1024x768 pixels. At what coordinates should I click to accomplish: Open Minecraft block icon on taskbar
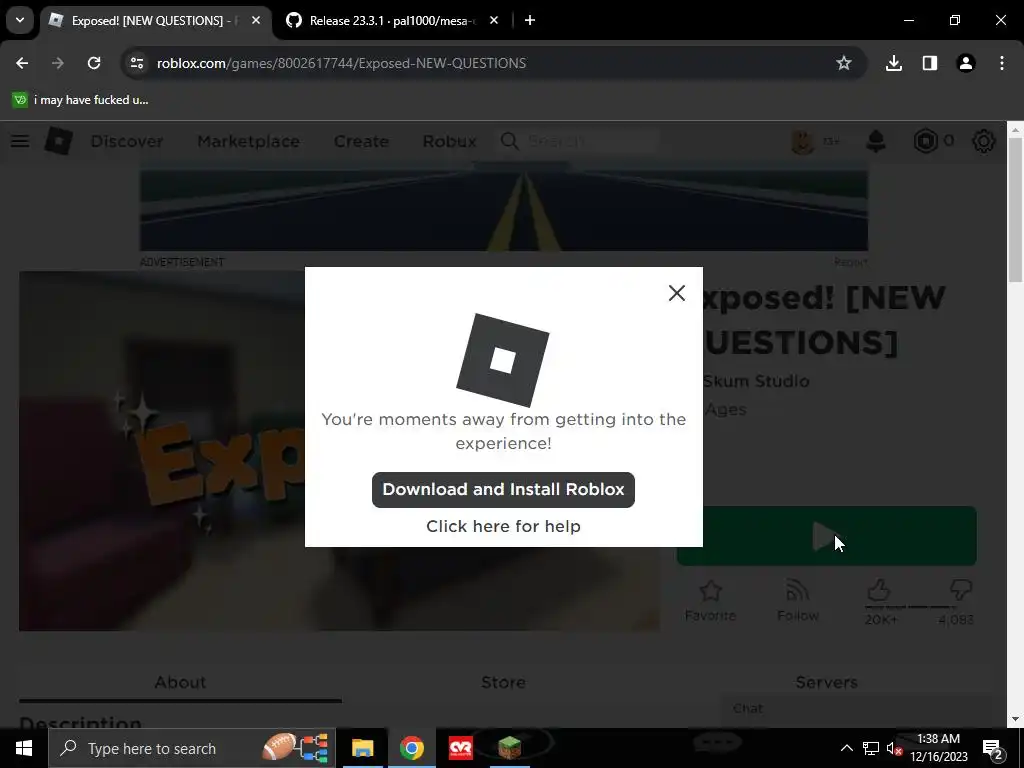509,748
